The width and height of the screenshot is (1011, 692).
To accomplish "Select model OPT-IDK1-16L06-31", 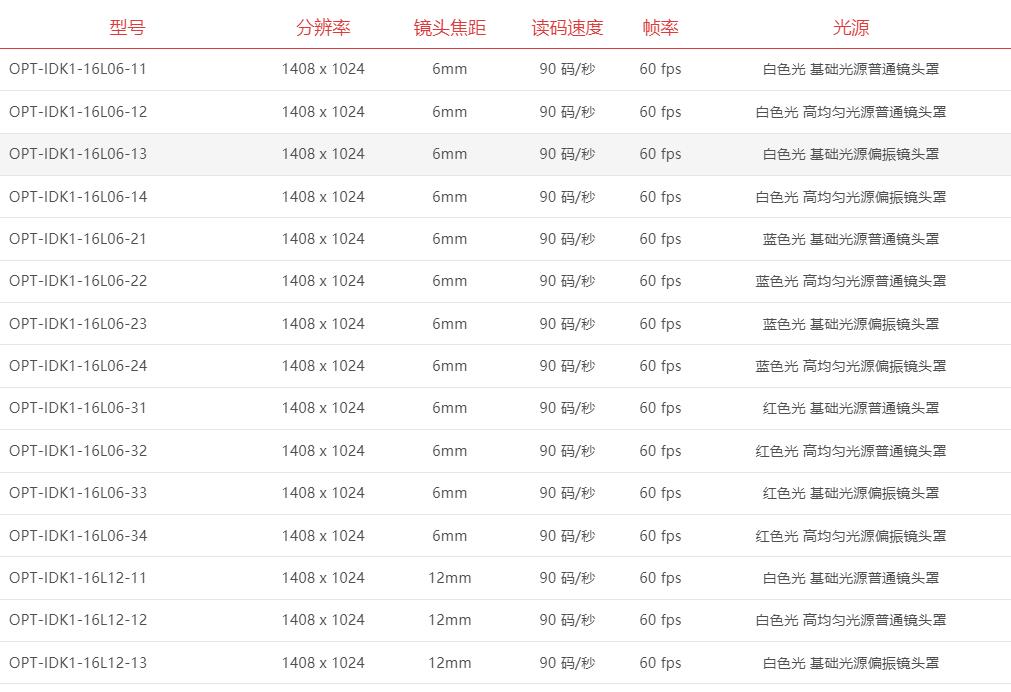I will pyautogui.click(x=78, y=408).
